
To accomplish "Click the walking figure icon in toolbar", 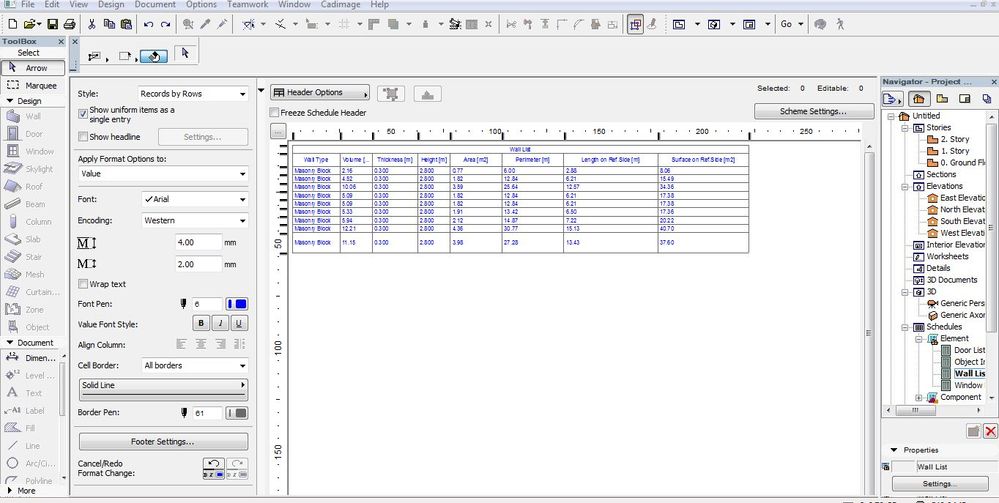I will pos(840,24).
